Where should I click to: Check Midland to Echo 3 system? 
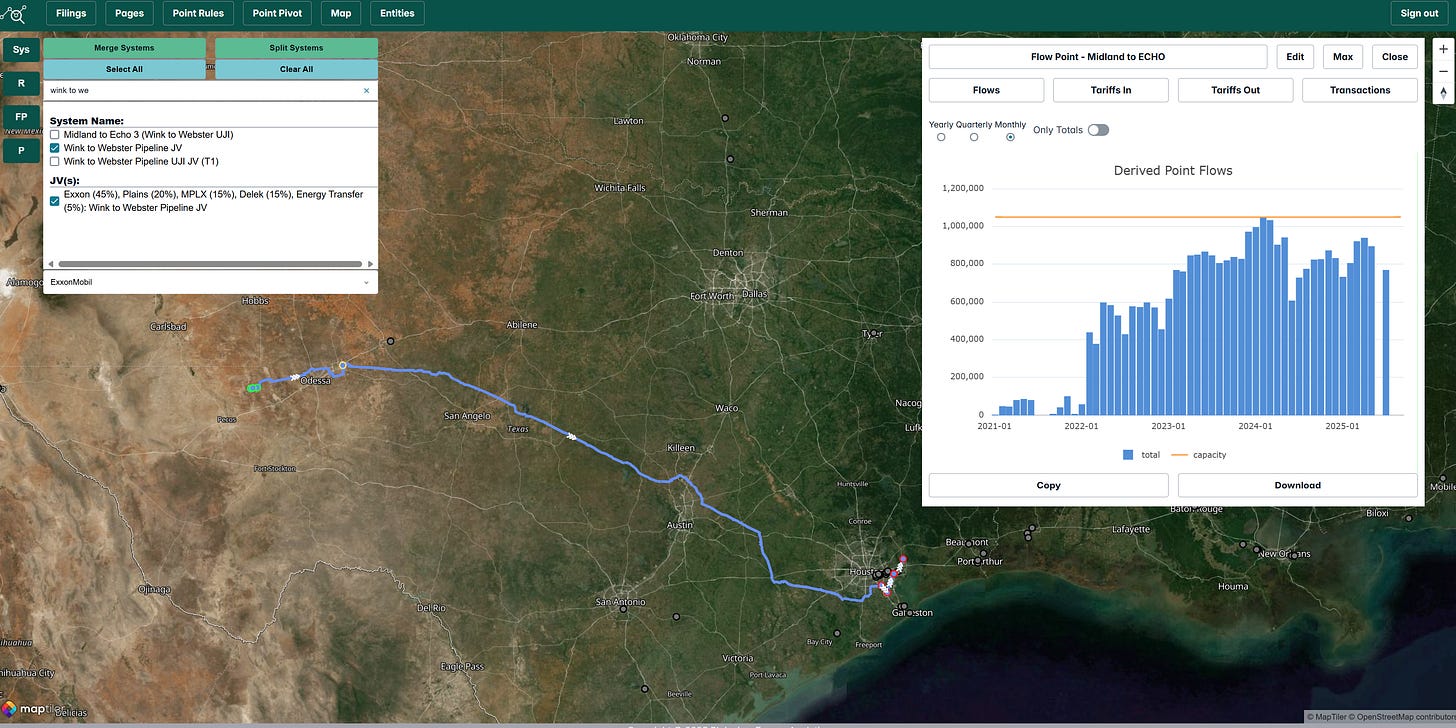tap(55, 134)
